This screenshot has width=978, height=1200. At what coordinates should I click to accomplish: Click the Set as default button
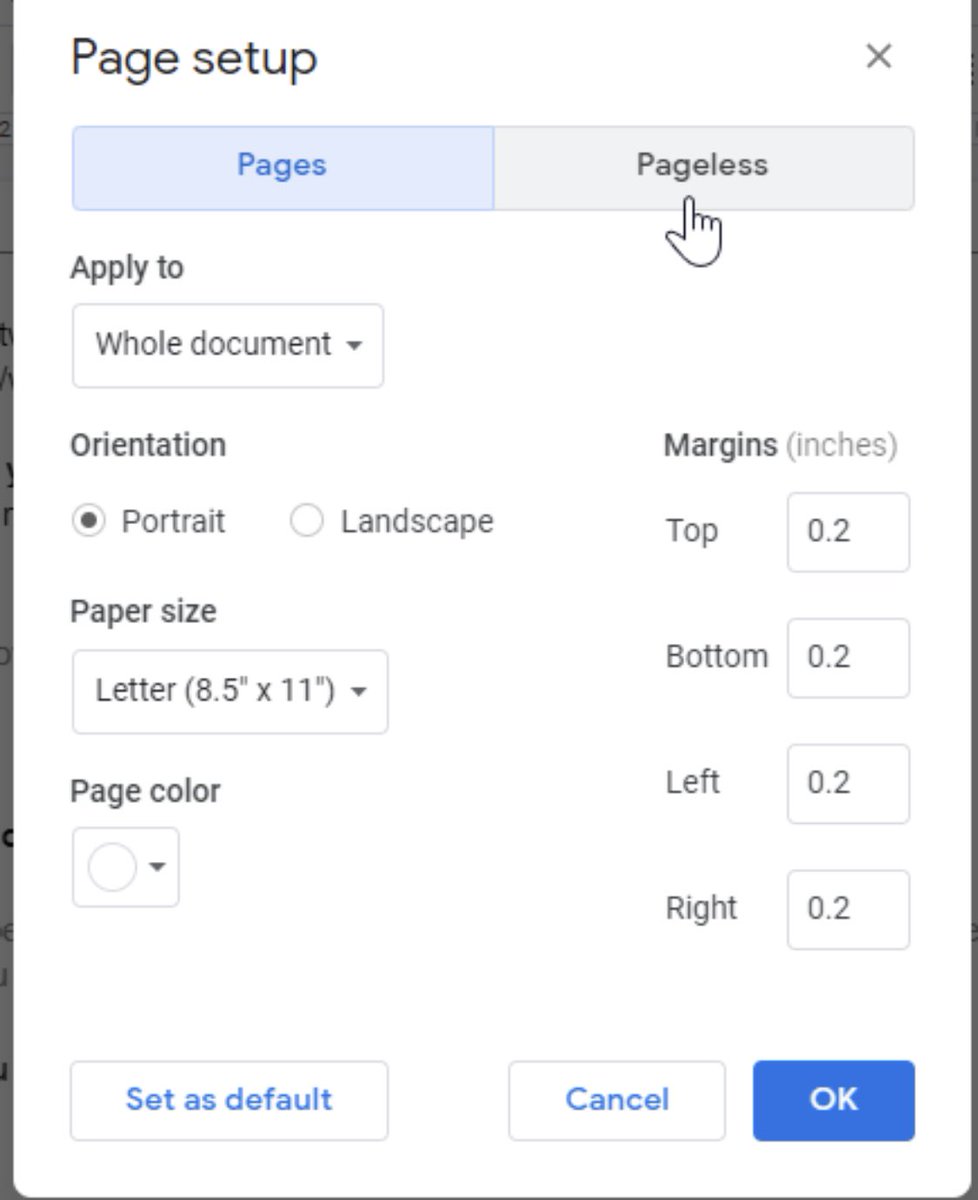pos(228,1100)
